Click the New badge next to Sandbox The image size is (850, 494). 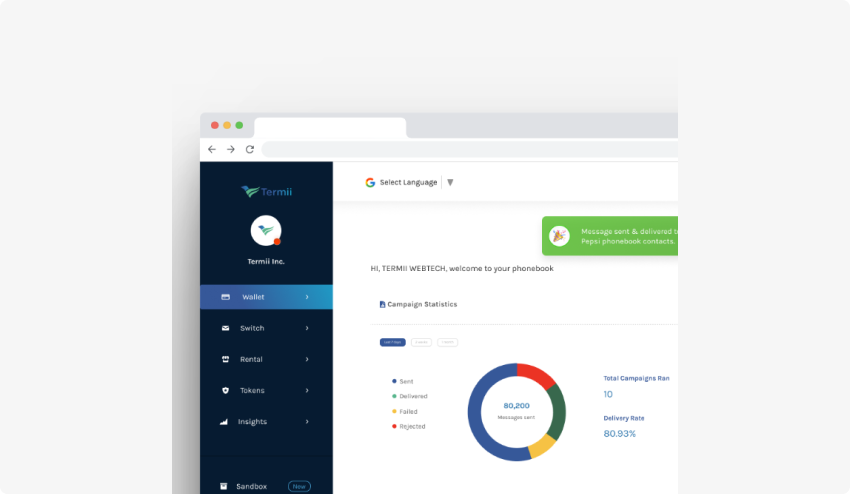pyautogui.click(x=299, y=486)
